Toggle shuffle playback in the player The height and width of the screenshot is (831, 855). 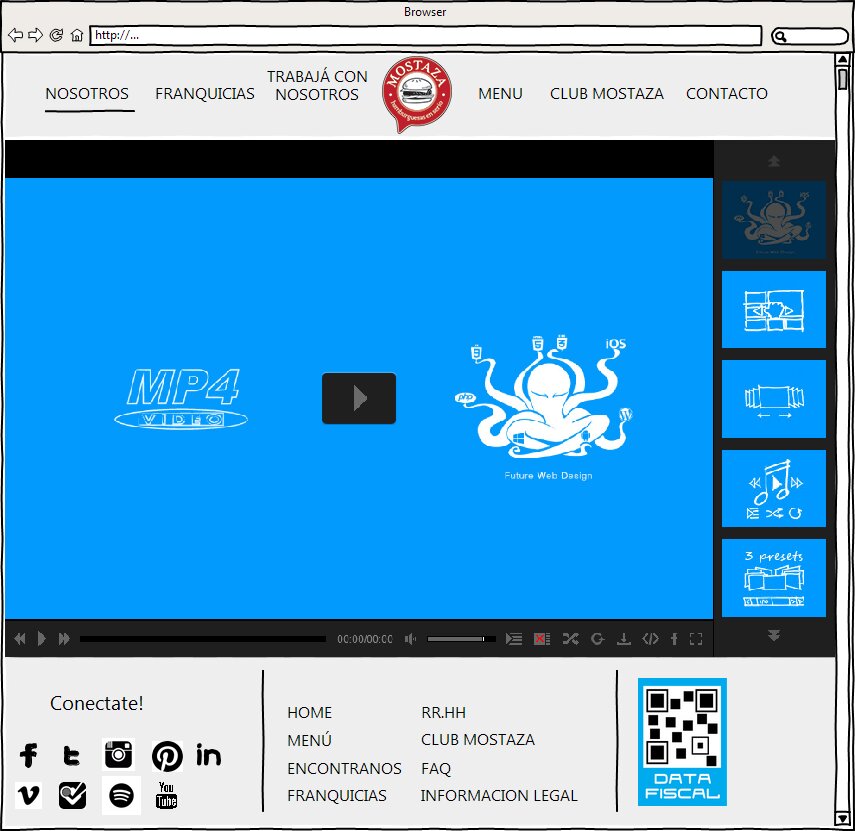point(570,639)
